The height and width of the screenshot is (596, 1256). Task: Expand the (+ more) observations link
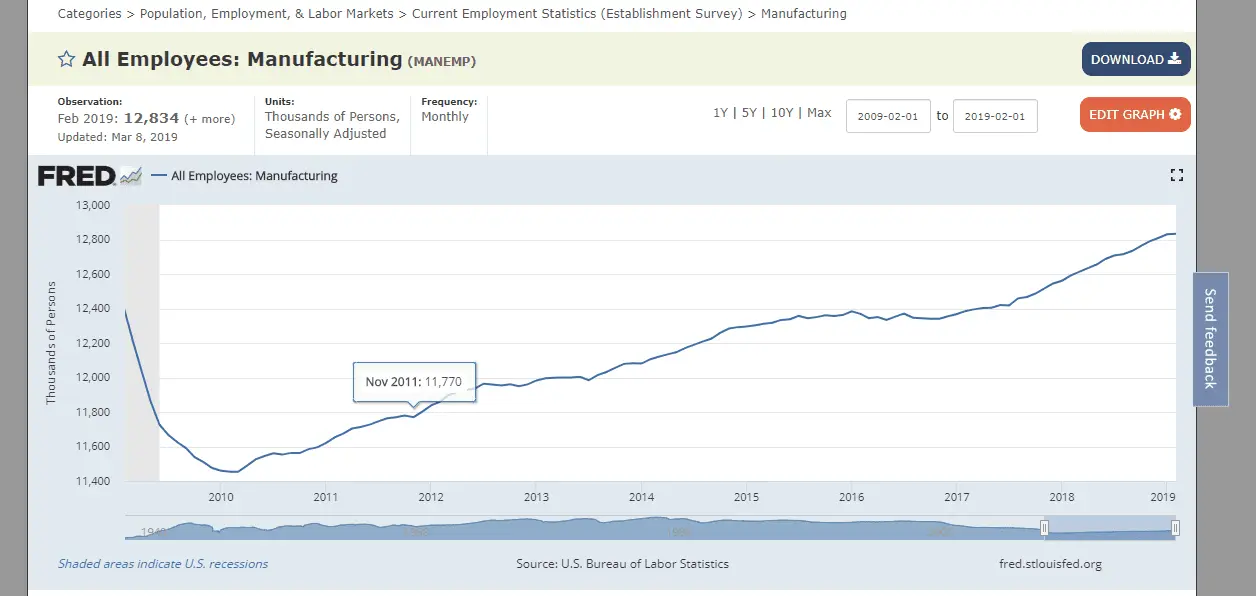[210, 119]
